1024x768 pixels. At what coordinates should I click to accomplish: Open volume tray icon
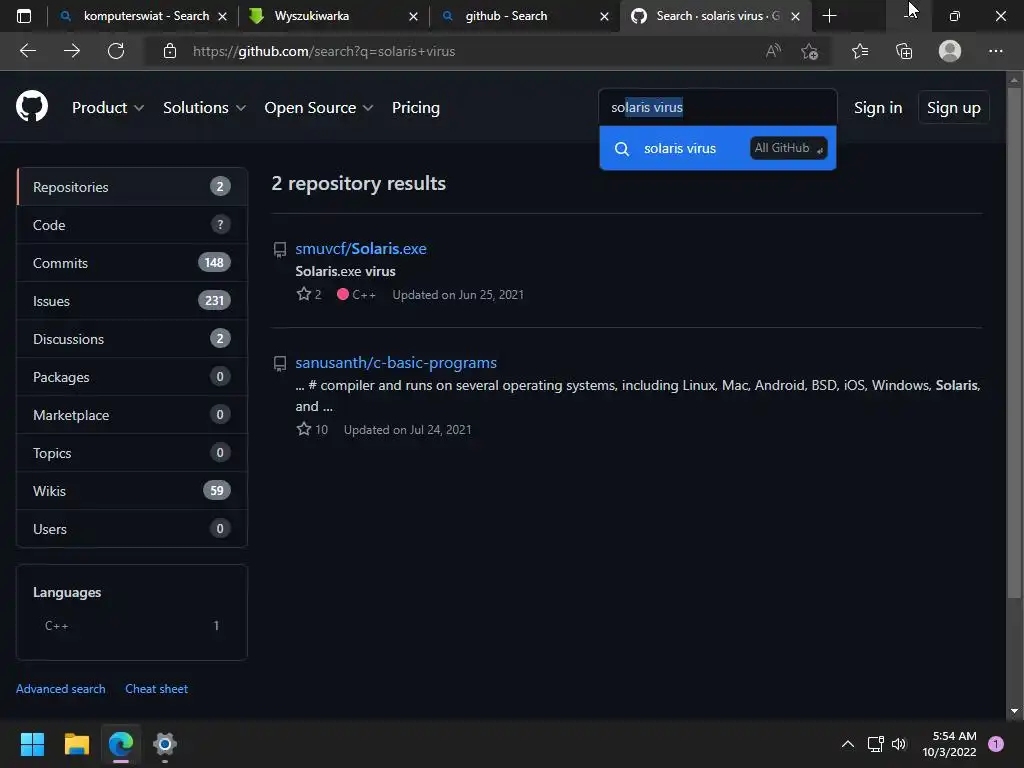[899, 744]
